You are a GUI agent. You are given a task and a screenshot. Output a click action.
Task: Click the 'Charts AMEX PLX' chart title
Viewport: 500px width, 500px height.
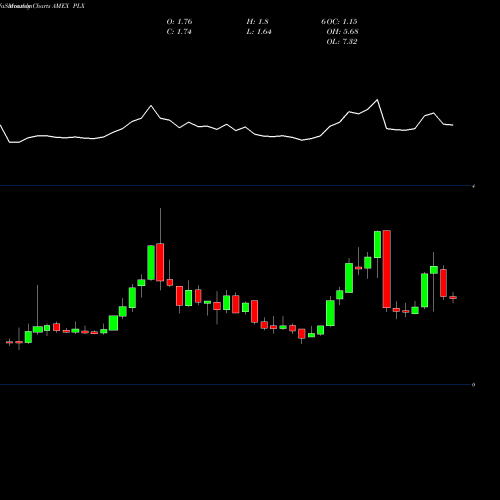click(x=59, y=6)
